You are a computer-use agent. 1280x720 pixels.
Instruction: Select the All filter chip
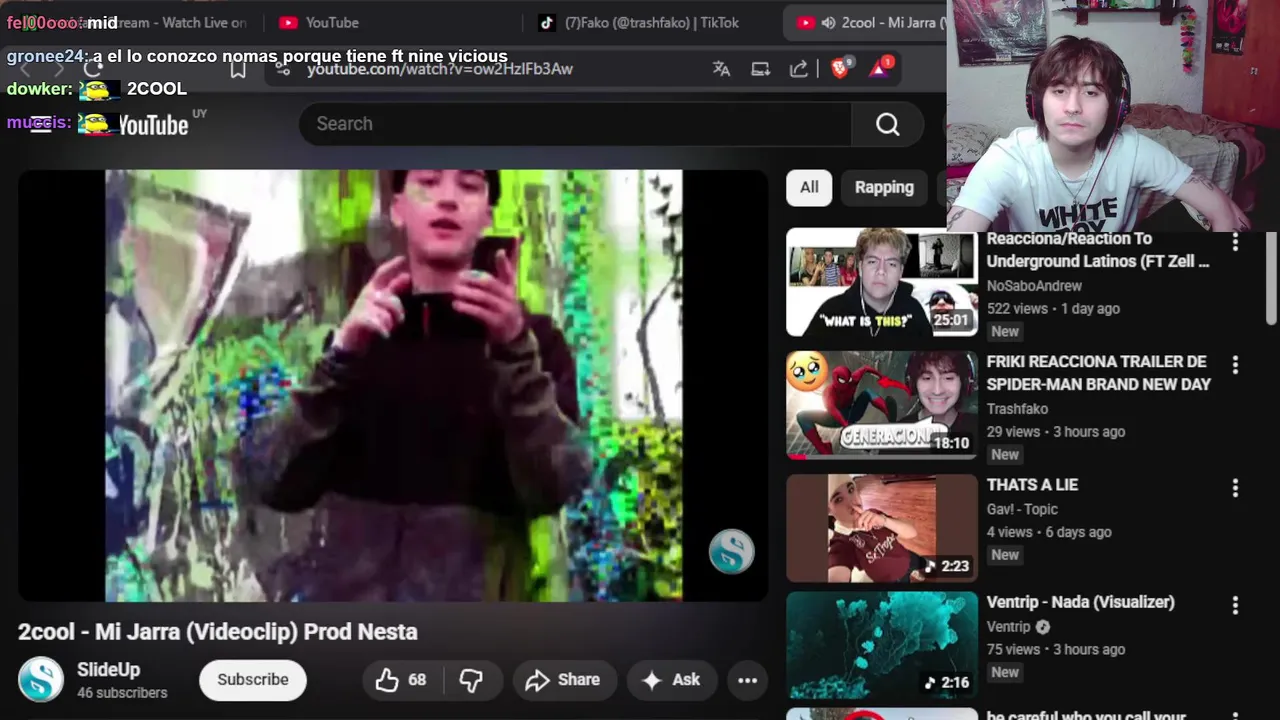point(809,187)
